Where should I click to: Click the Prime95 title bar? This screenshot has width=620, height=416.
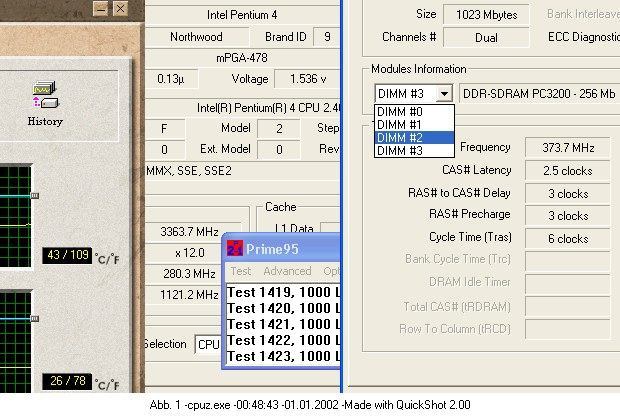point(282,249)
